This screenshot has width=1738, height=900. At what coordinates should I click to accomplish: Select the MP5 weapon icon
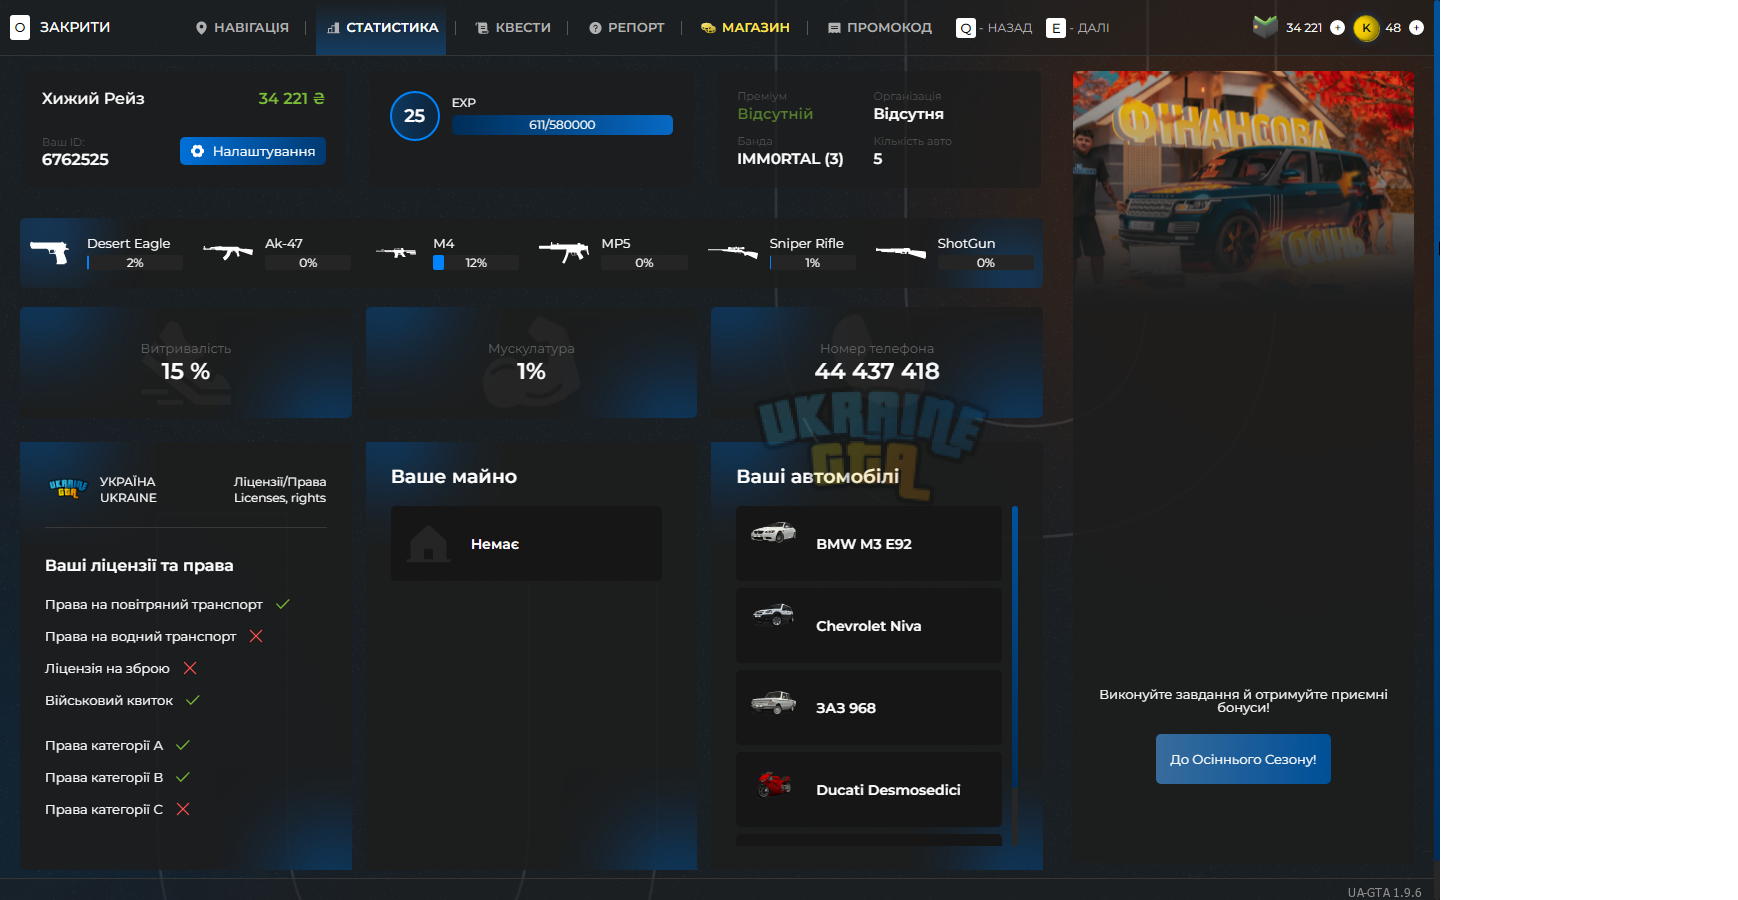(x=564, y=251)
